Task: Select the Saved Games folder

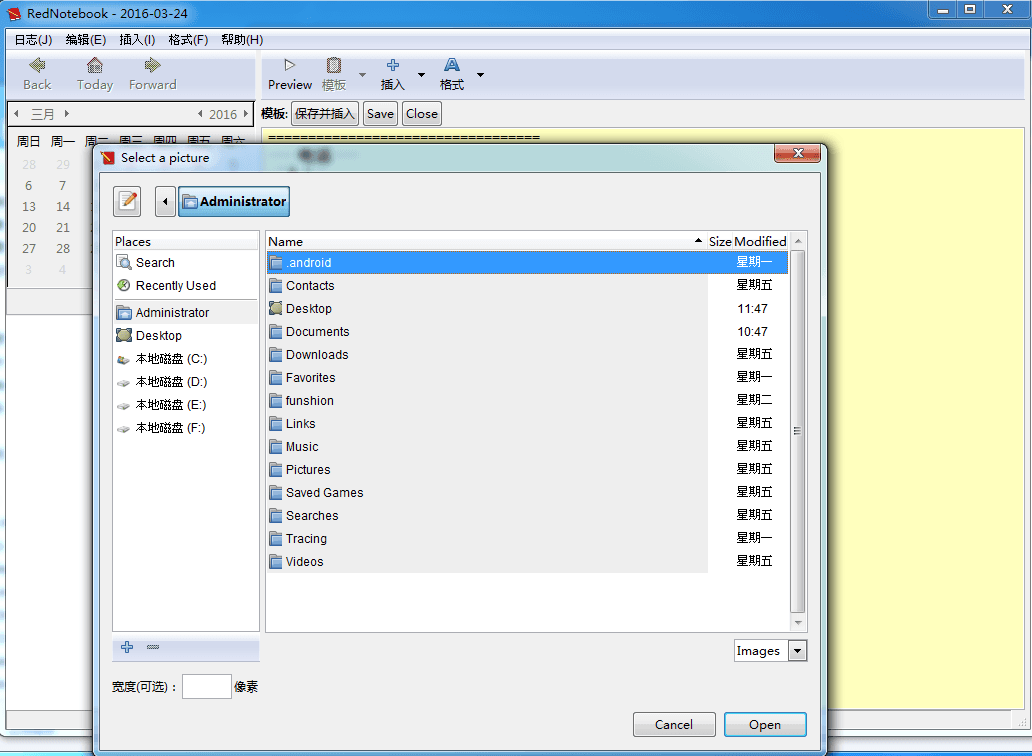Action: tap(527, 493)
